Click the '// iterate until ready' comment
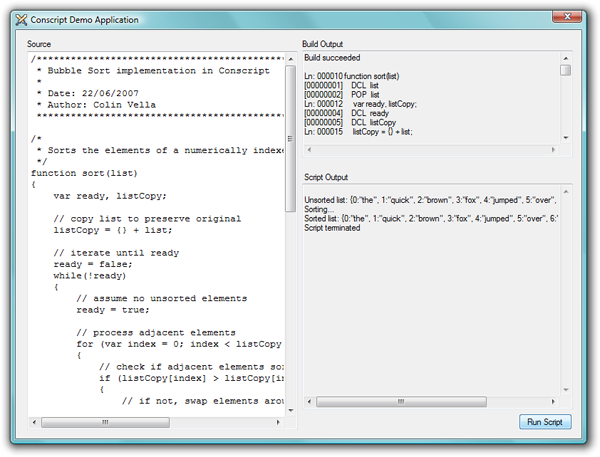Image resolution: width=600 pixels, height=457 pixels. tap(116, 253)
